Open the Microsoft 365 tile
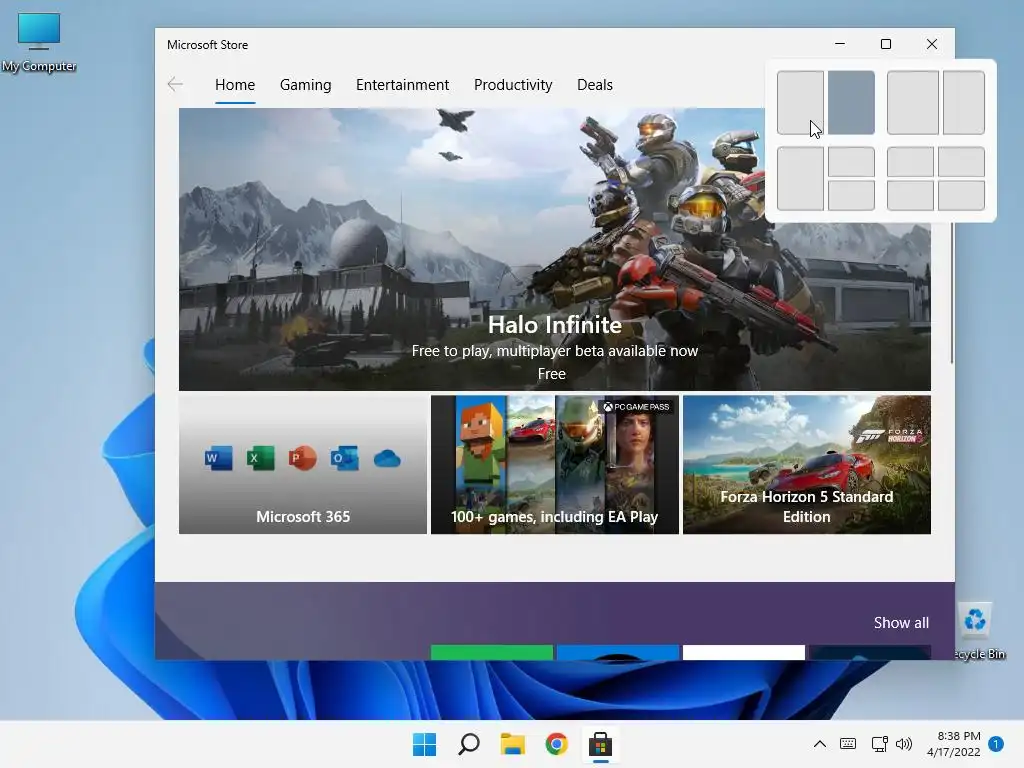The width and height of the screenshot is (1024, 768). coord(303,464)
